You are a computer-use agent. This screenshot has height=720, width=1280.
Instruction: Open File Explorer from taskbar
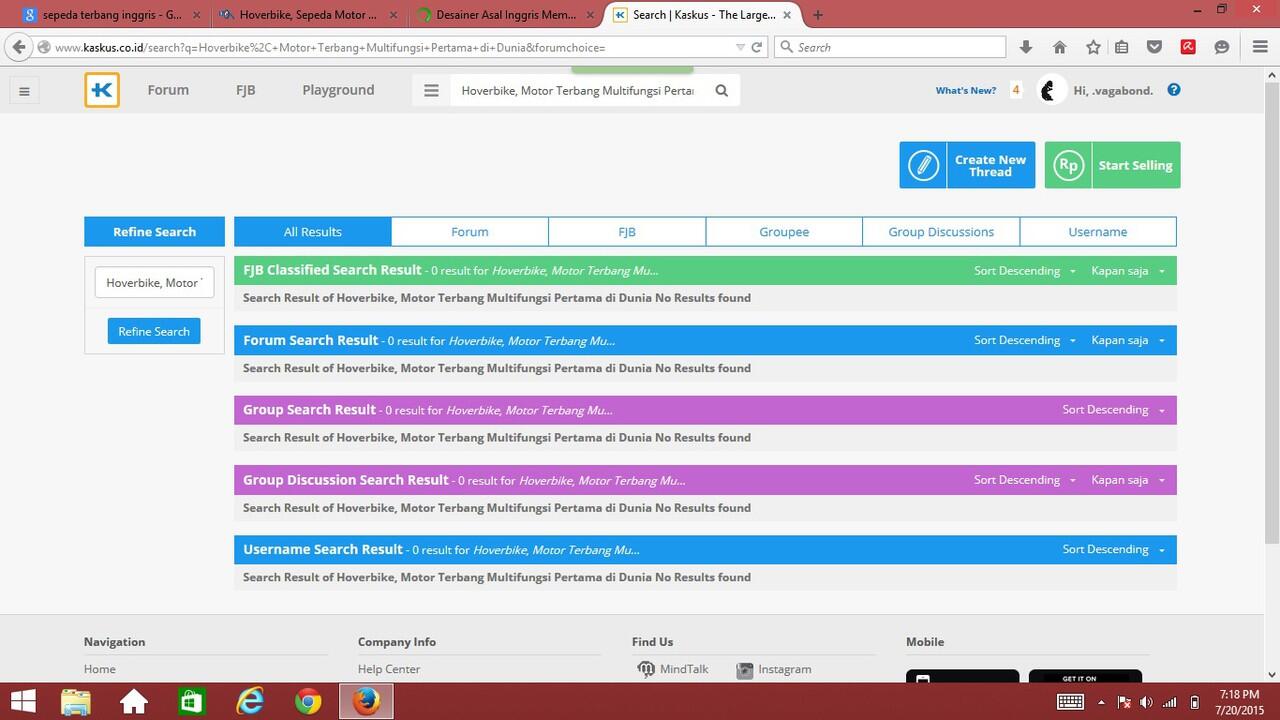point(76,701)
